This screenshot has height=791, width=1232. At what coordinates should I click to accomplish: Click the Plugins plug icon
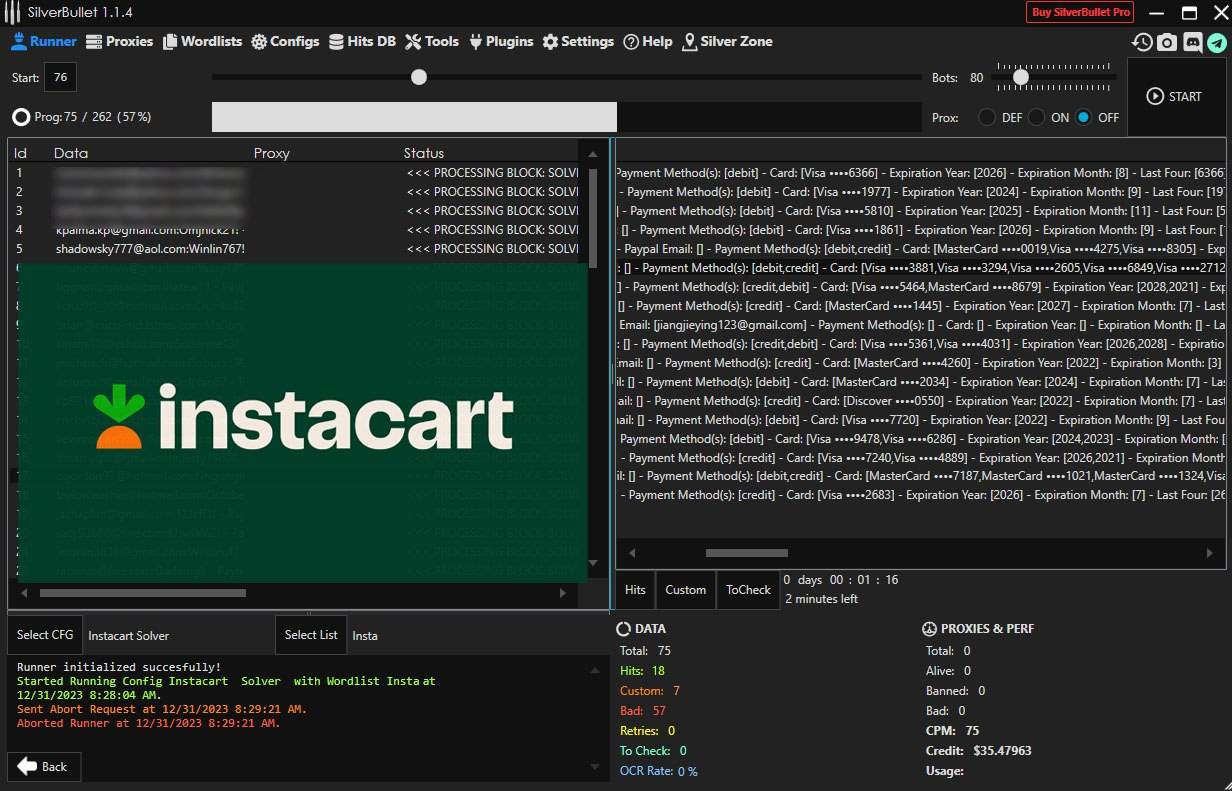point(476,41)
